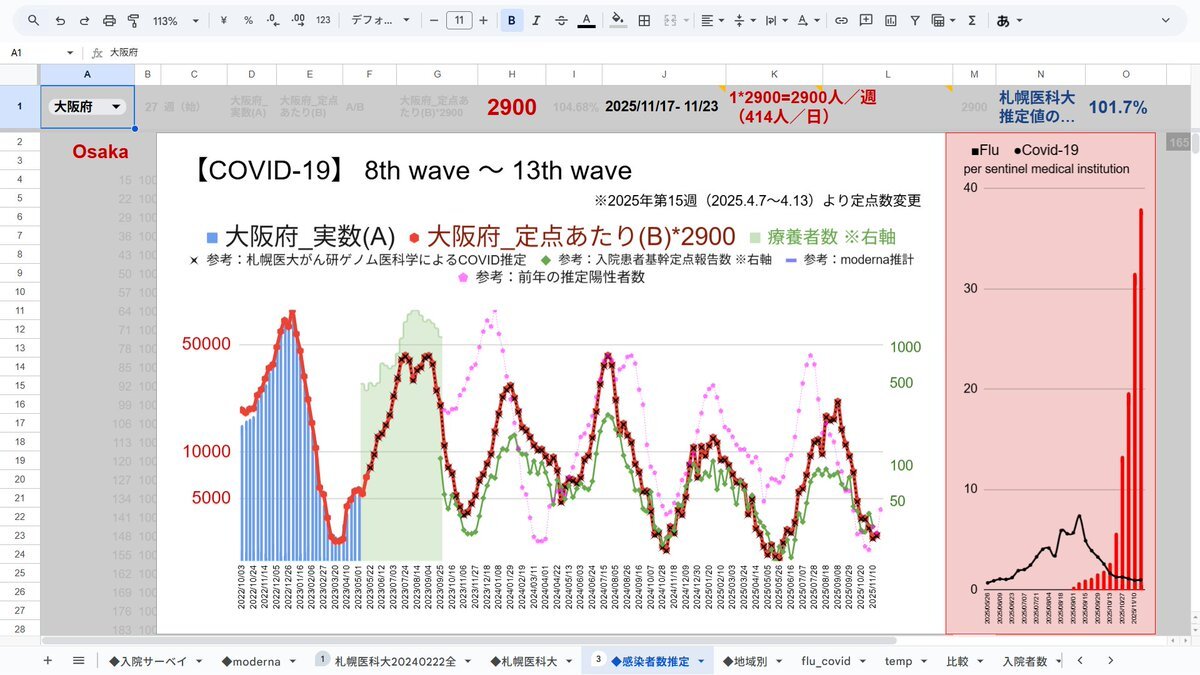
Task: Open the borders tool
Action: (x=645, y=20)
